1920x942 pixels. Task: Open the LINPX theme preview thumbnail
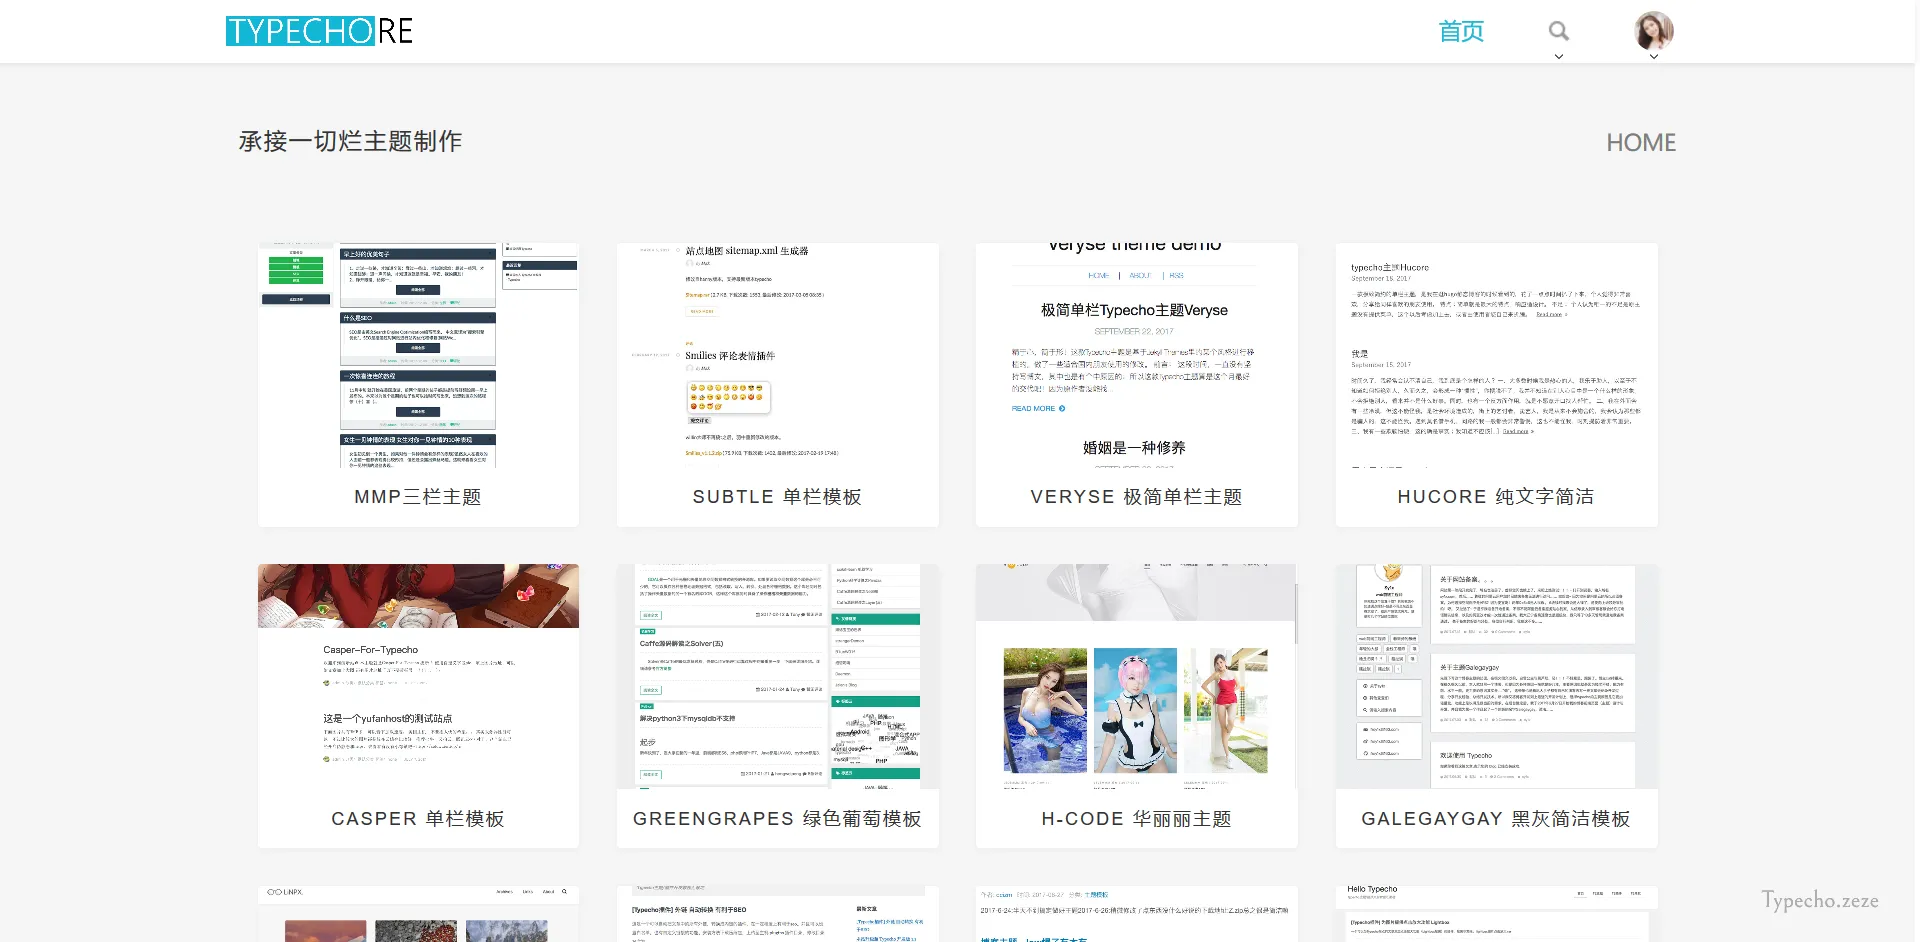pos(418,914)
